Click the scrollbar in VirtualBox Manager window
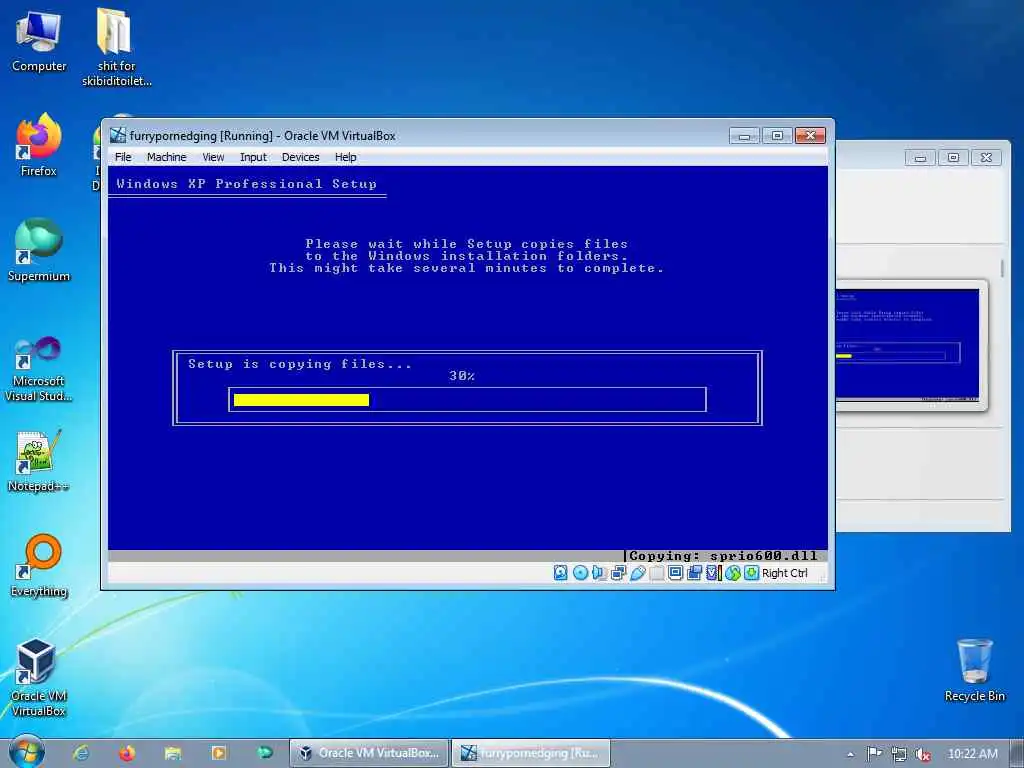The image size is (1024, 768). click(1002, 268)
